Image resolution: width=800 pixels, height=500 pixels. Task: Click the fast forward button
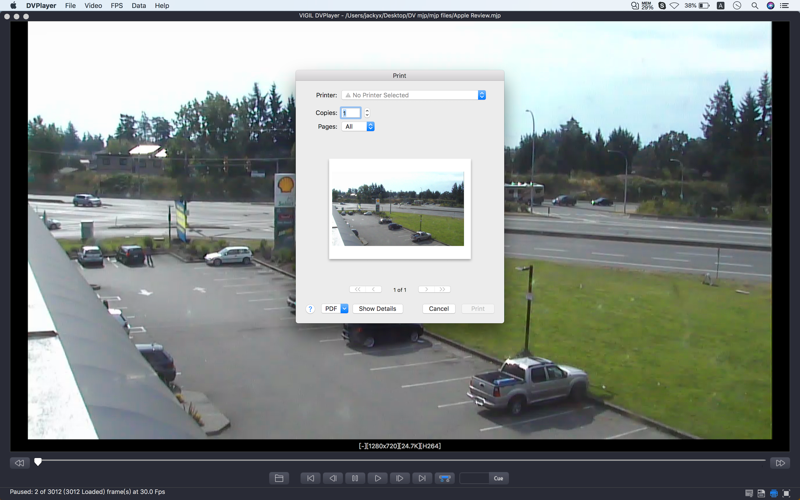pyautogui.click(x=780, y=463)
